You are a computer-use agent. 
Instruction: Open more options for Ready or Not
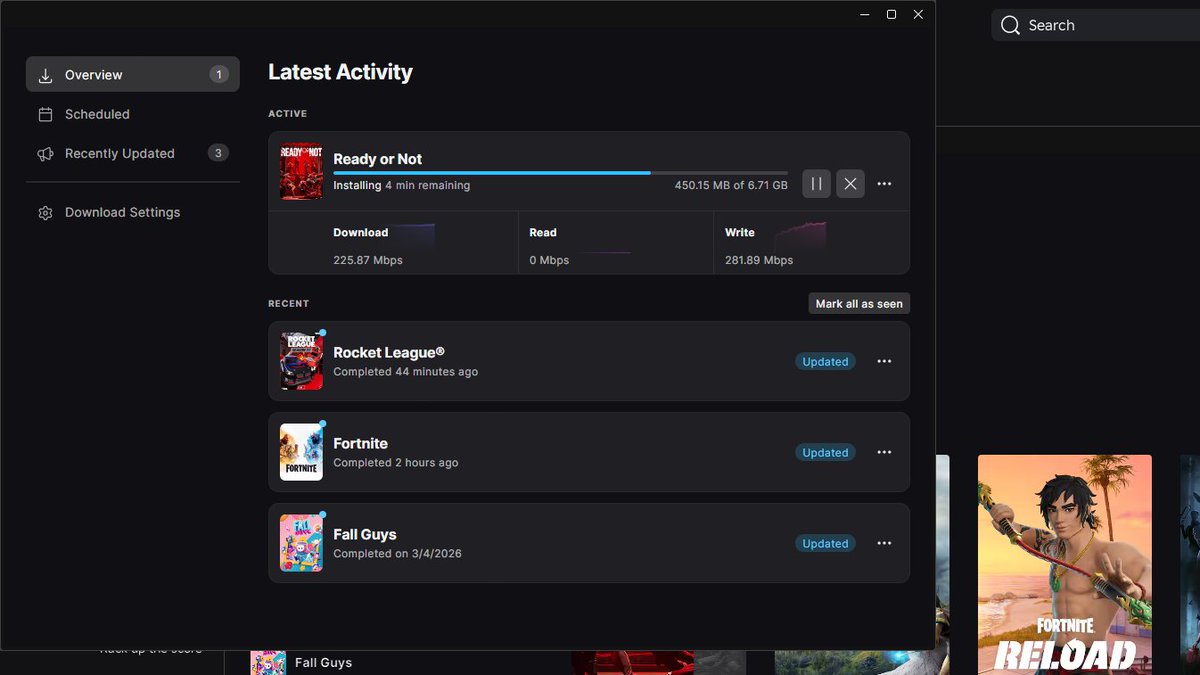(884, 184)
